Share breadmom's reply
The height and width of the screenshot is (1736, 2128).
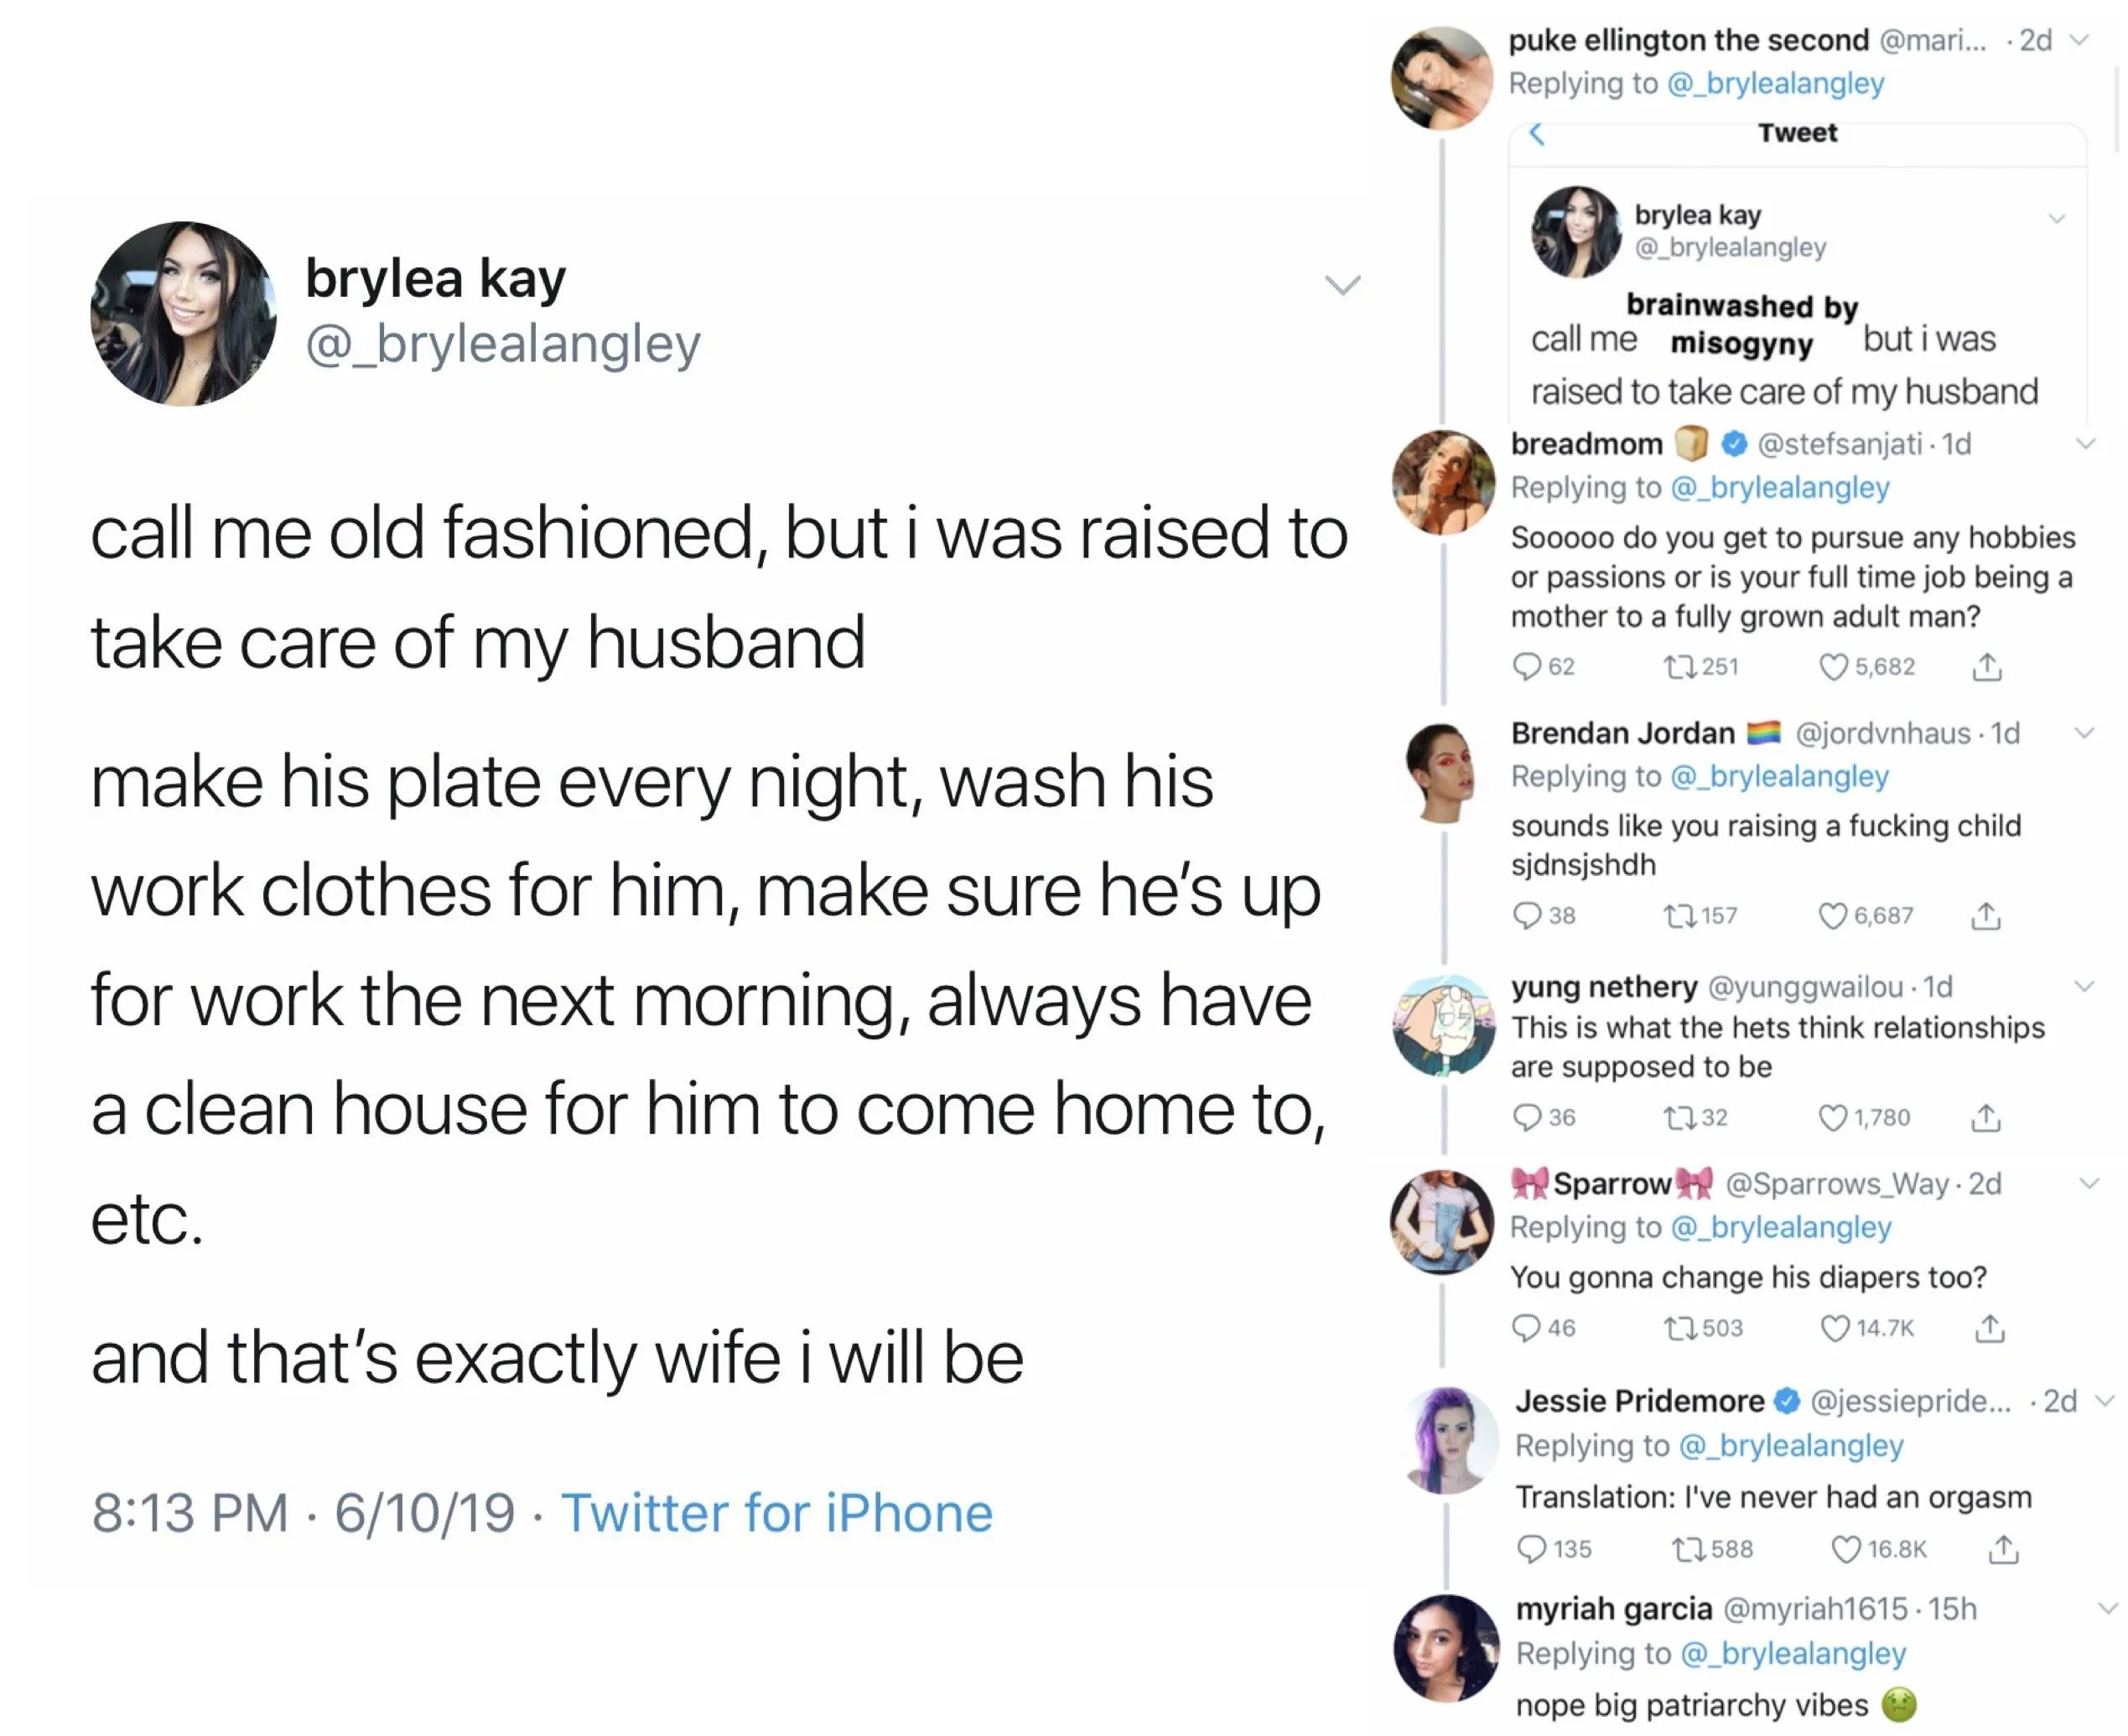[x=1986, y=667]
